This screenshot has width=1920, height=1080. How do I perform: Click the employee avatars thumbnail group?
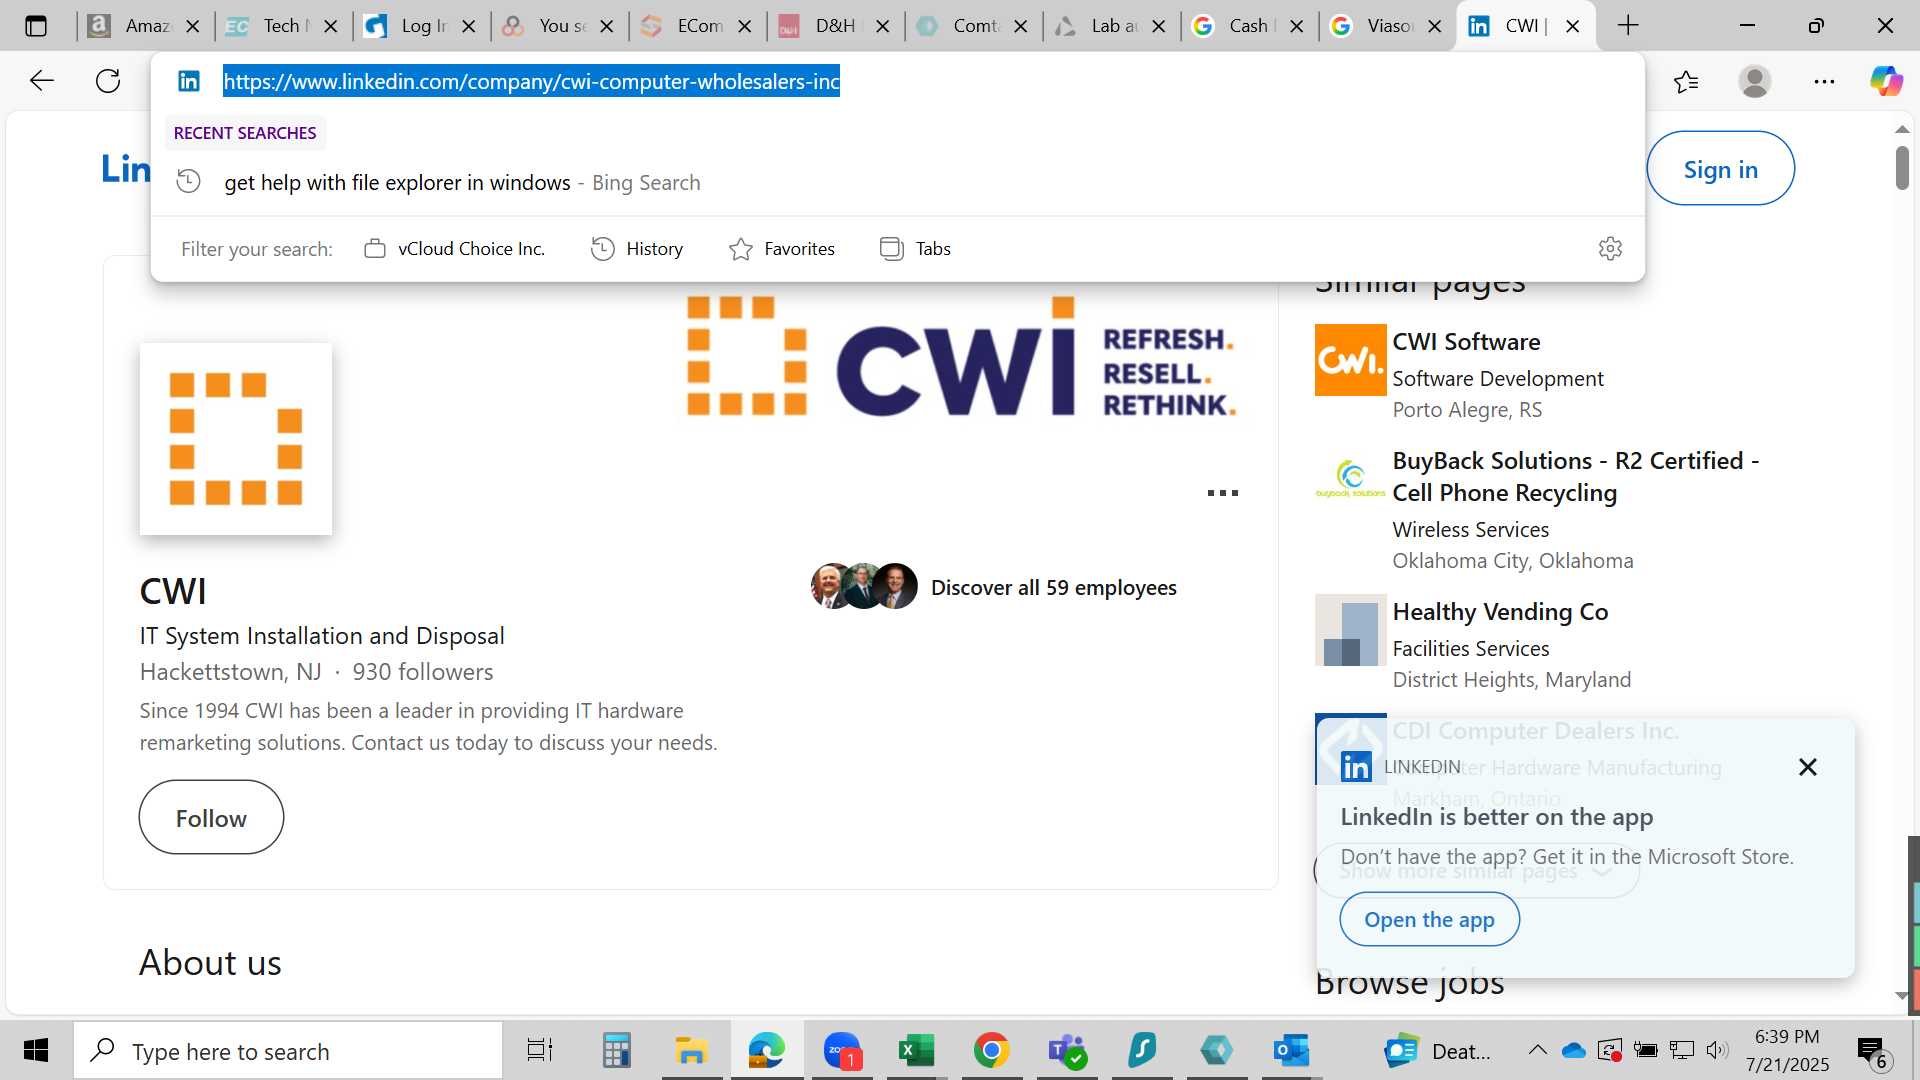(864, 587)
